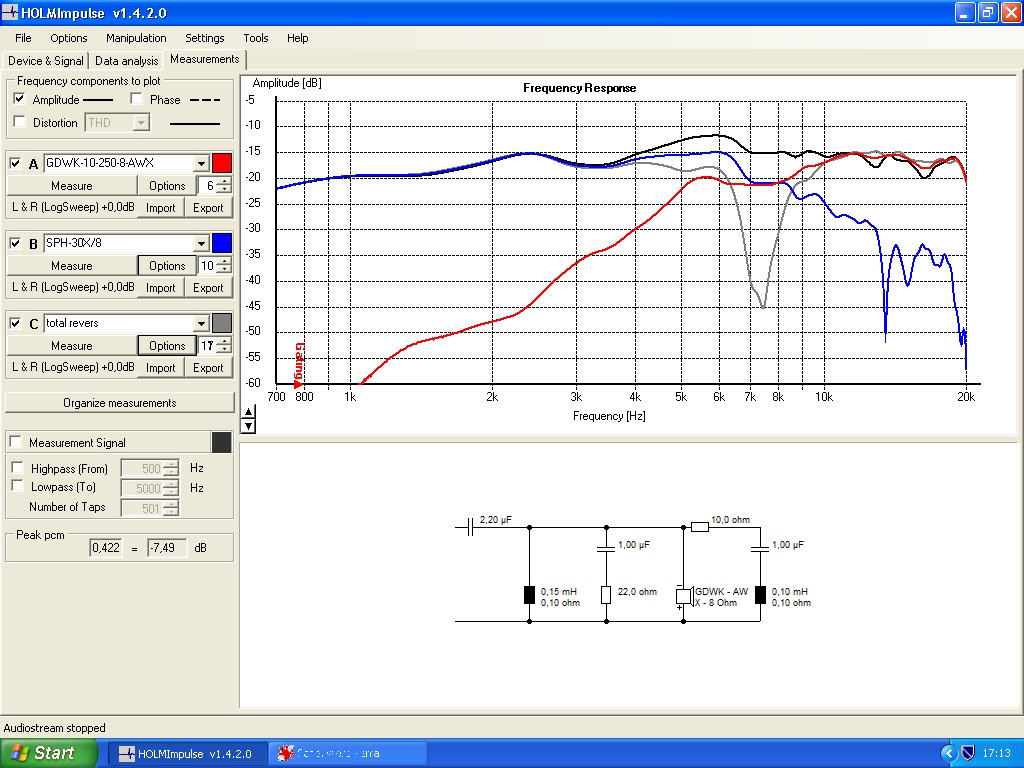Open the HOLMImpulse taskbar item
Screen dimensions: 1024x768
[187, 754]
